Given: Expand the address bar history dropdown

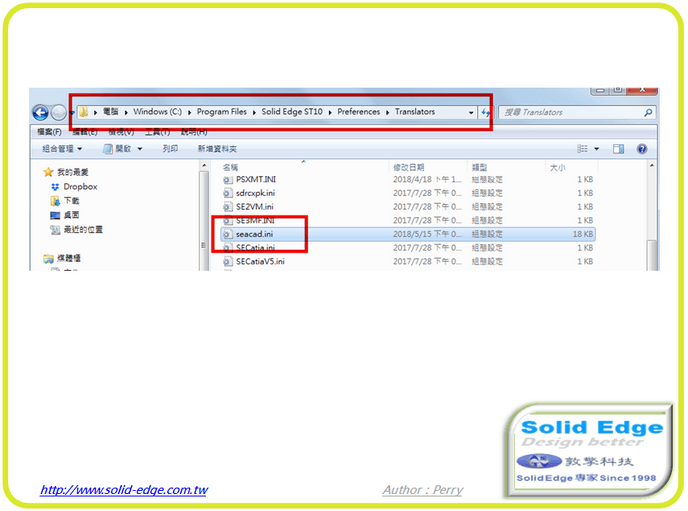Looking at the screenshot, I should pos(471,113).
